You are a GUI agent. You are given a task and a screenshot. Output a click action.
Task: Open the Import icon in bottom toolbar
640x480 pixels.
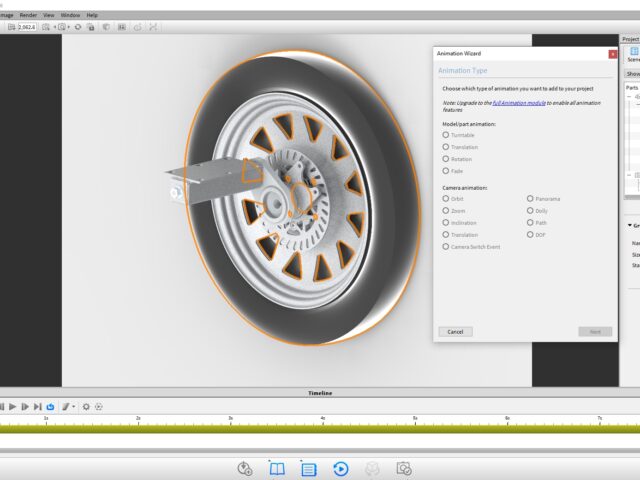tap(244, 469)
